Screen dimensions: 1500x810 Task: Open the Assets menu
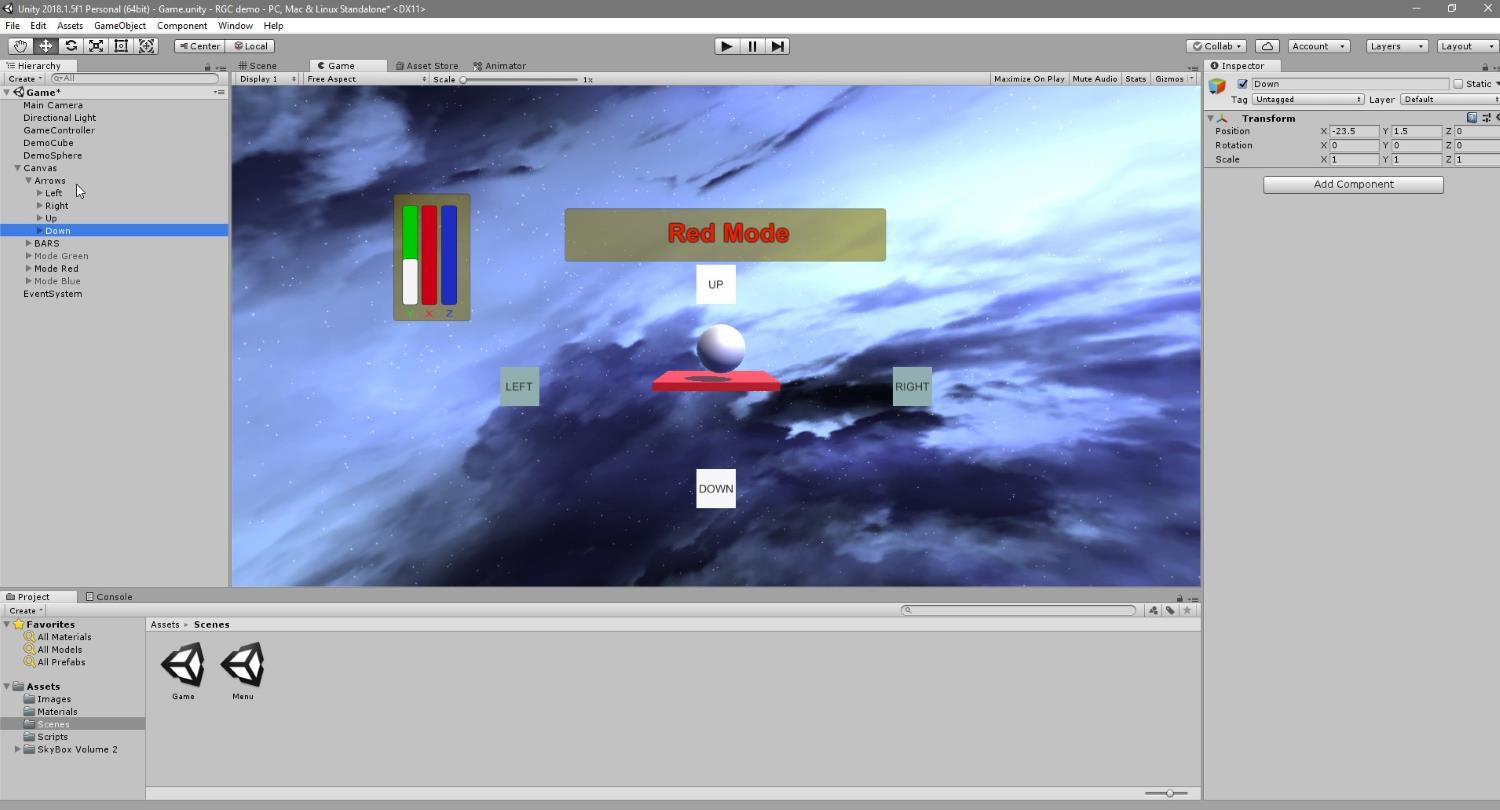70,25
